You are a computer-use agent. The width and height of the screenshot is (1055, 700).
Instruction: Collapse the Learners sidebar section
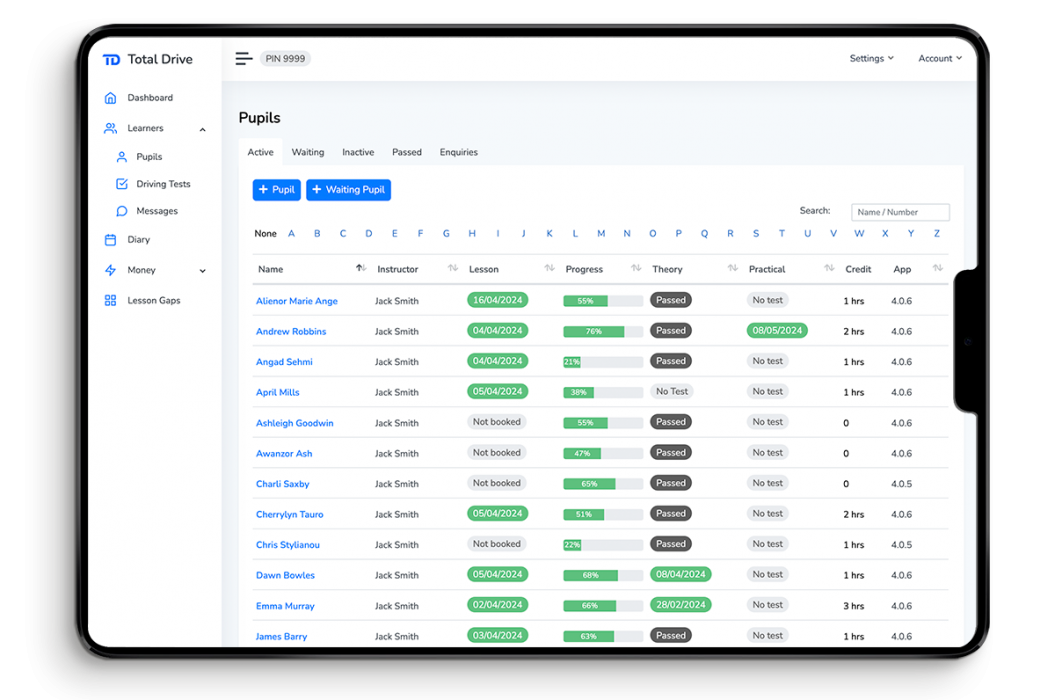(x=201, y=128)
